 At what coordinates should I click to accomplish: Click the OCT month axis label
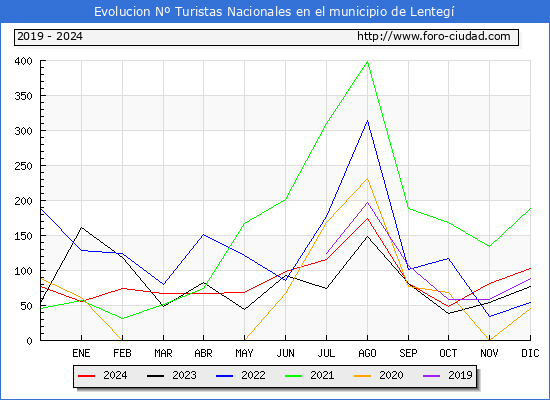pyautogui.click(x=448, y=353)
